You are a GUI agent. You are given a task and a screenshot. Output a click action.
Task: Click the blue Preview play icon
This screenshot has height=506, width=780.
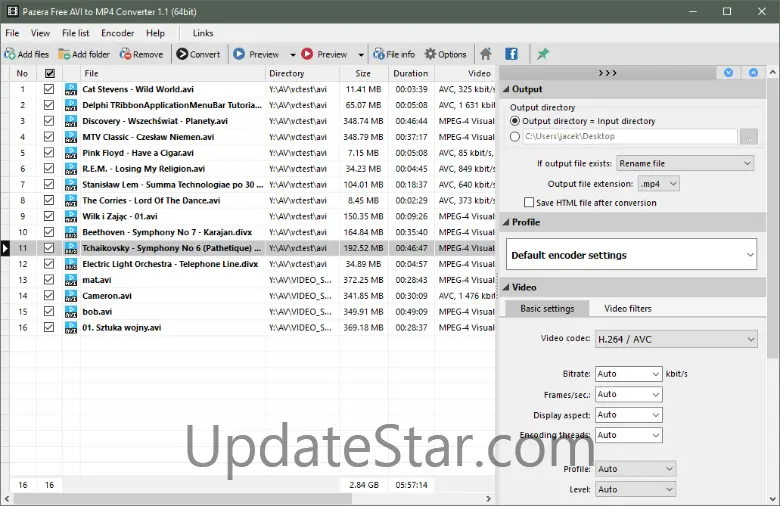click(x=239, y=54)
